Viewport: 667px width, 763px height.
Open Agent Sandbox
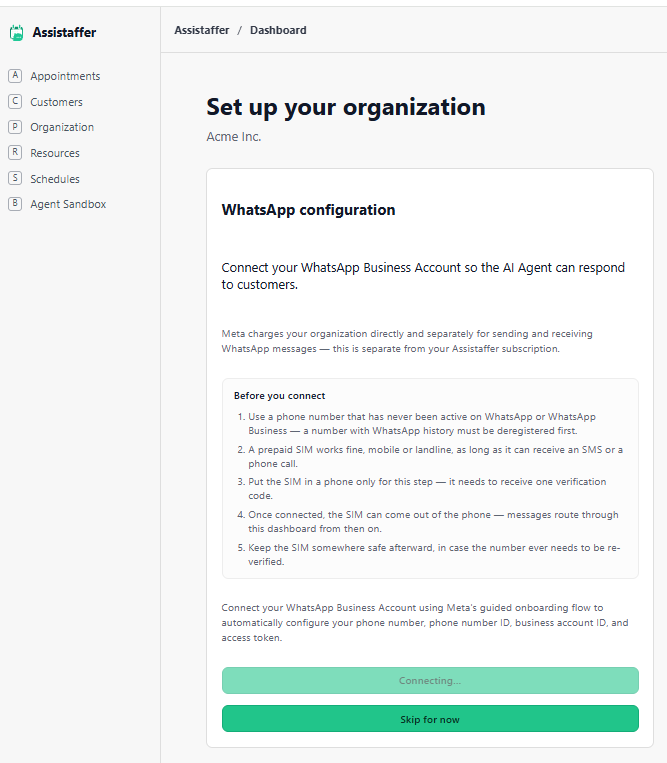[x=68, y=204]
